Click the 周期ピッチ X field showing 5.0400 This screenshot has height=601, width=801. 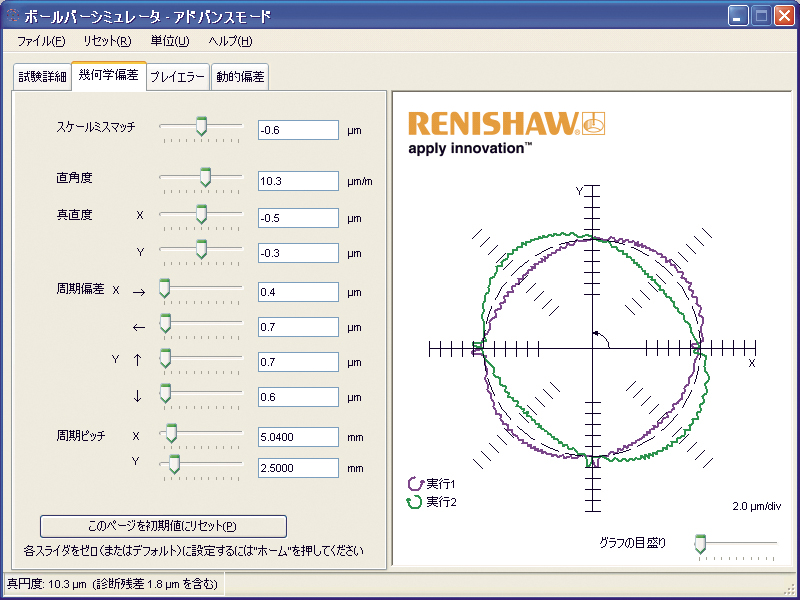point(298,437)
